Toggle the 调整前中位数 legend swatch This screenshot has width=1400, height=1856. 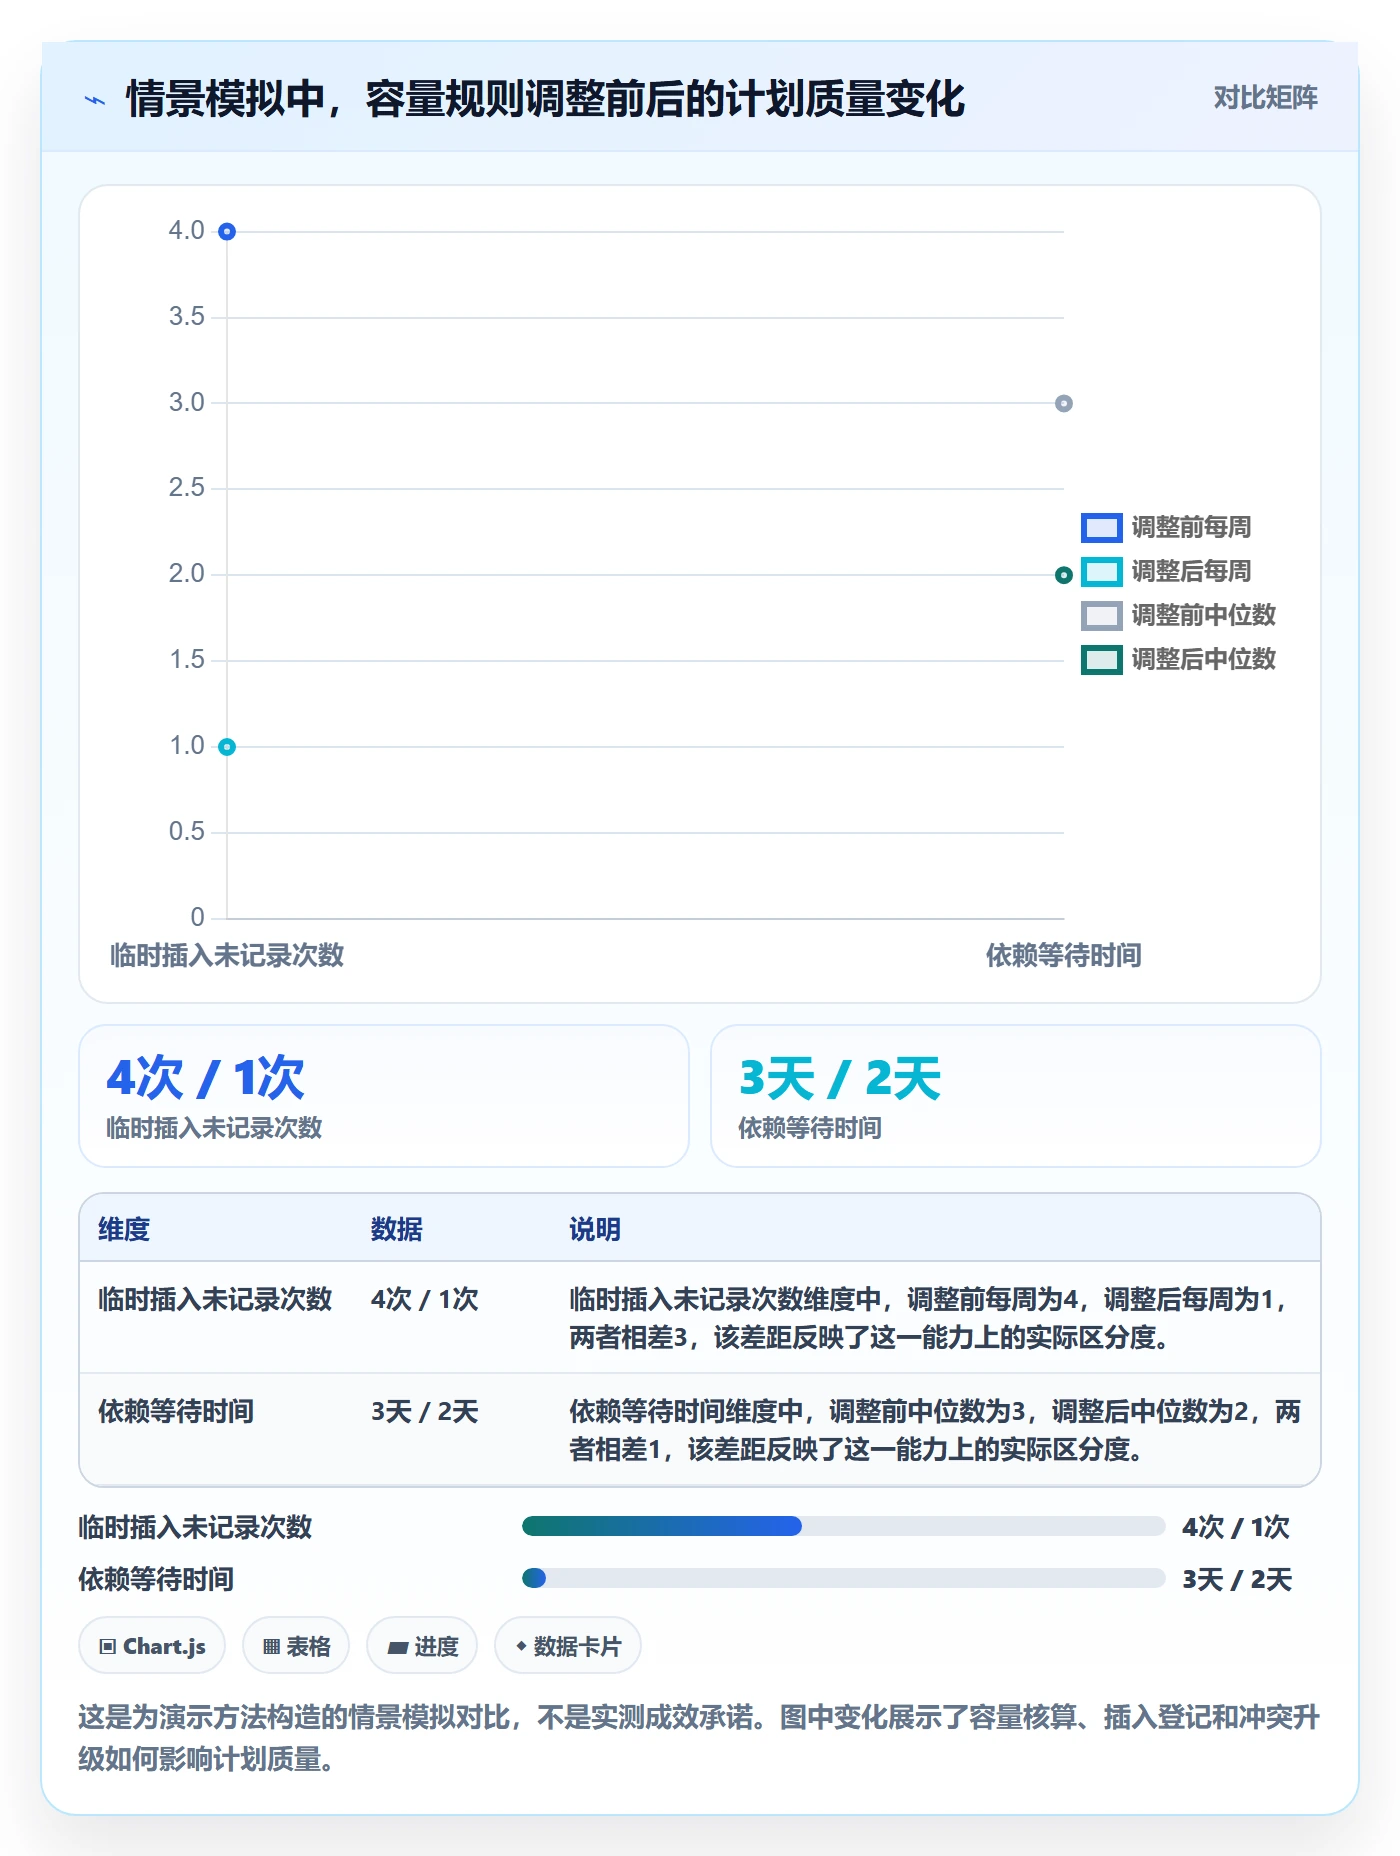1101,615
